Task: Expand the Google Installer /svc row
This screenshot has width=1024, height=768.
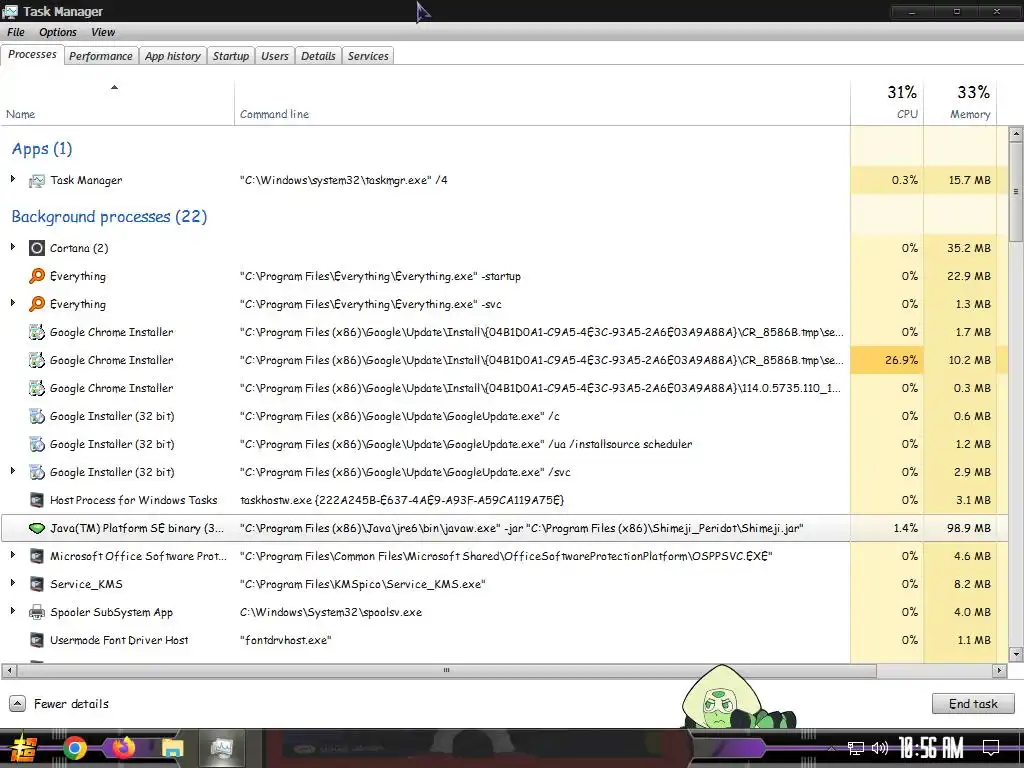Action: pos(12,471)
